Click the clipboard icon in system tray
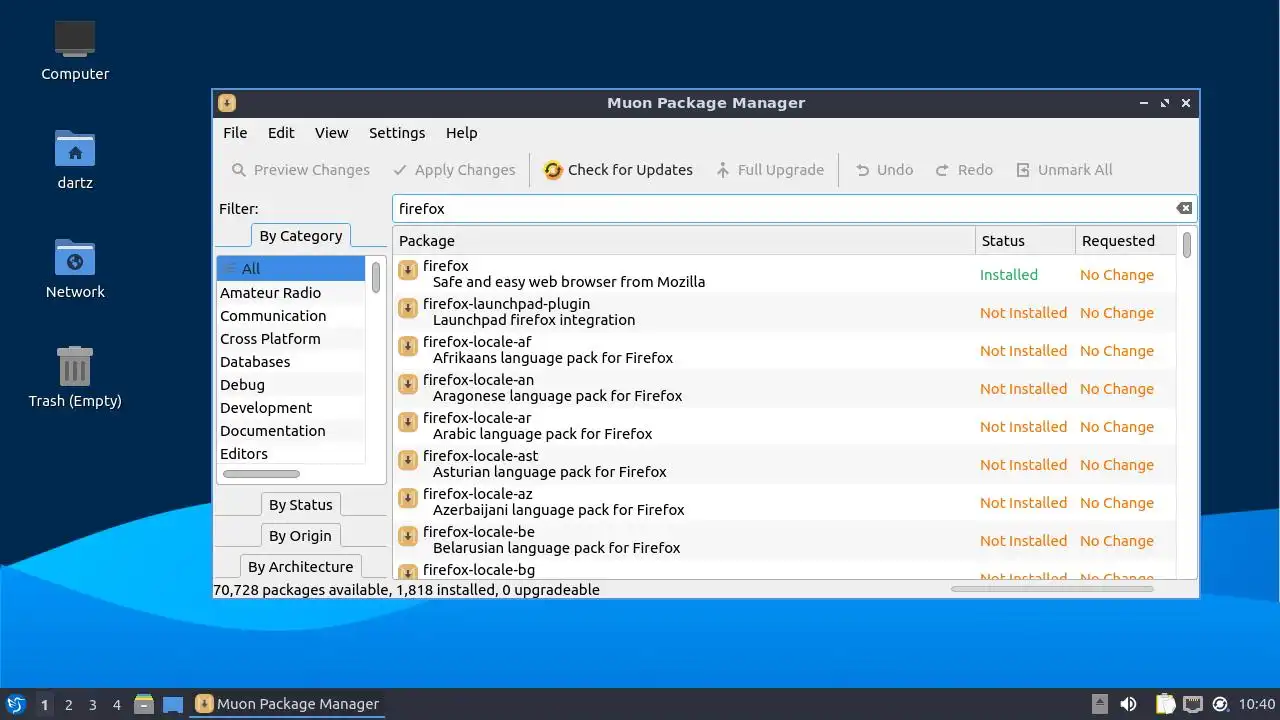The image size is (1280, 720). click(x=1165, y=704)
